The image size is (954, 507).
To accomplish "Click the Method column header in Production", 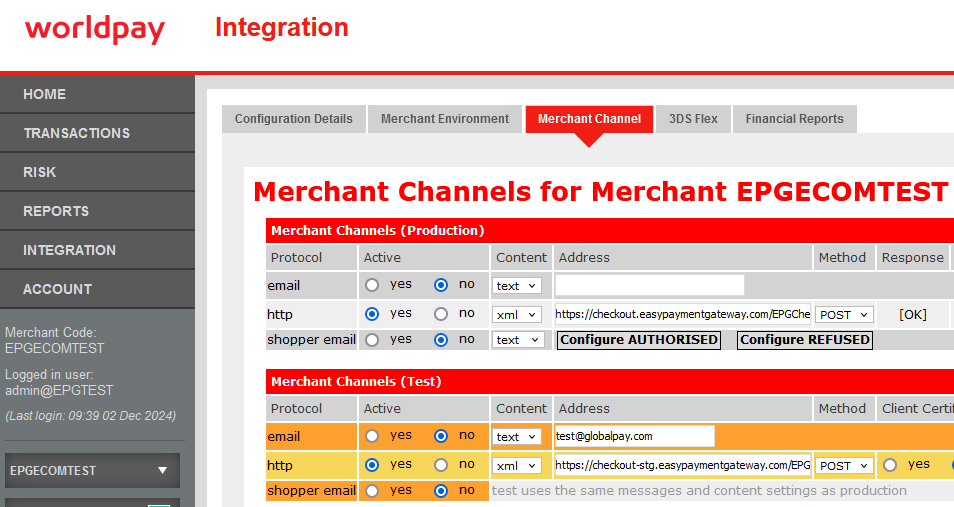I will (x=842, y=257).
